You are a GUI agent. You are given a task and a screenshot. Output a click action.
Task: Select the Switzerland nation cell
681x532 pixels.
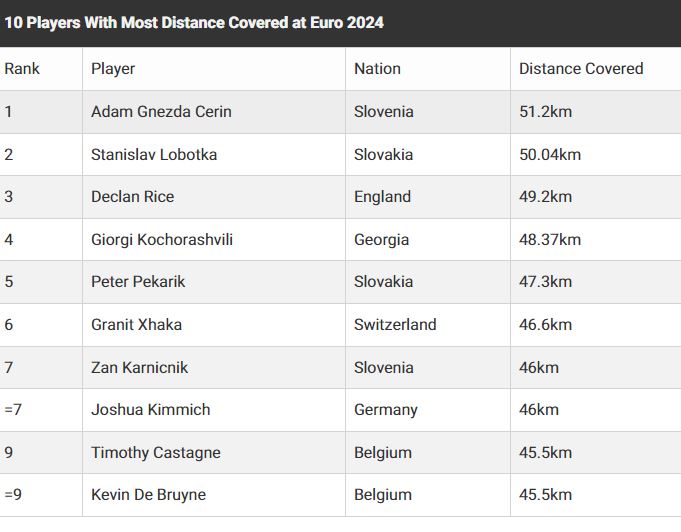click(395, 325)
